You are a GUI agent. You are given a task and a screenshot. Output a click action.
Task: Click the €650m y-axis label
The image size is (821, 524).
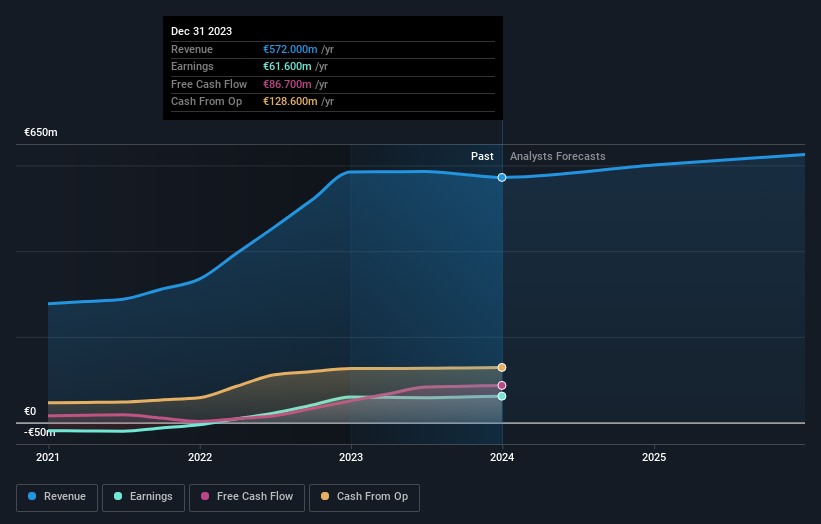pyautogui.click(x=41, y=132)
